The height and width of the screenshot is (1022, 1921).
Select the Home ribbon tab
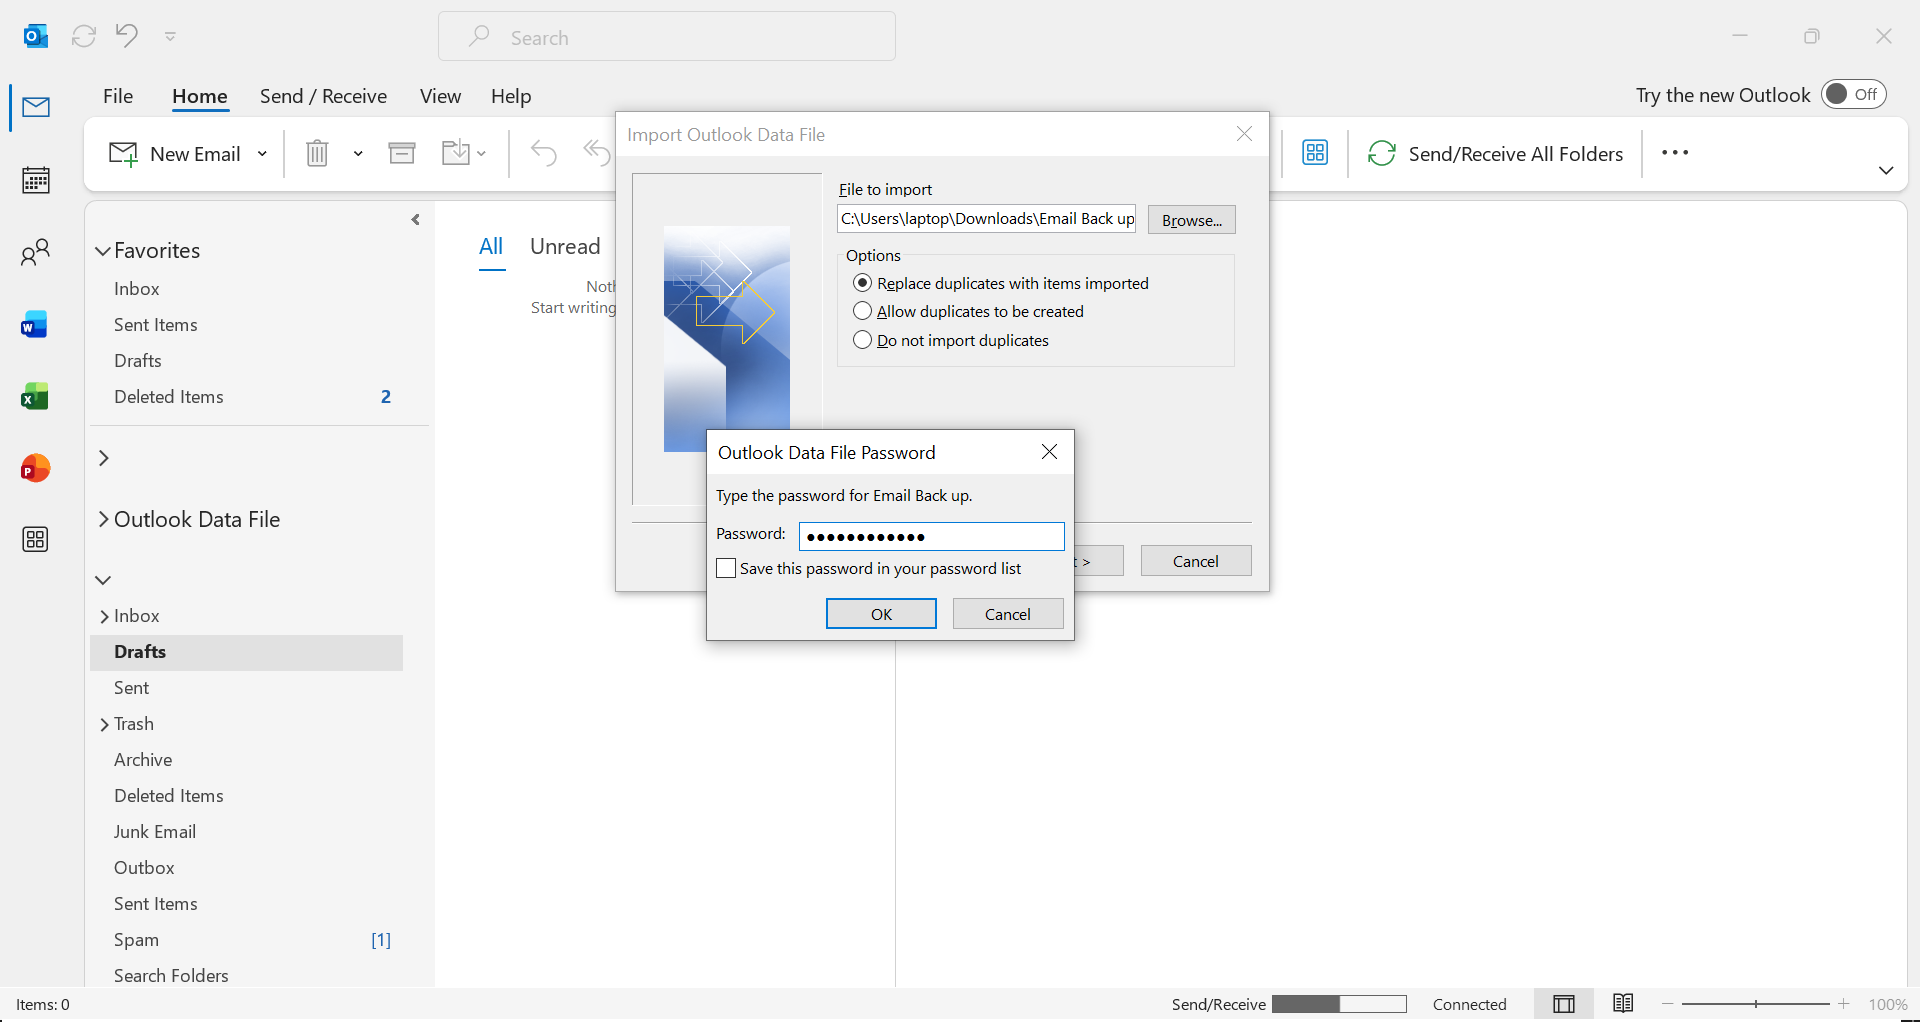coord(200,96)
